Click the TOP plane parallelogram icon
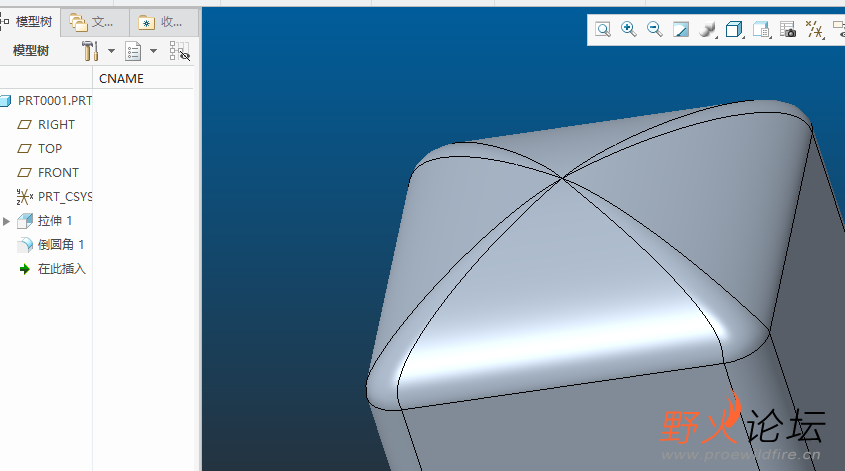 [24, 148]
